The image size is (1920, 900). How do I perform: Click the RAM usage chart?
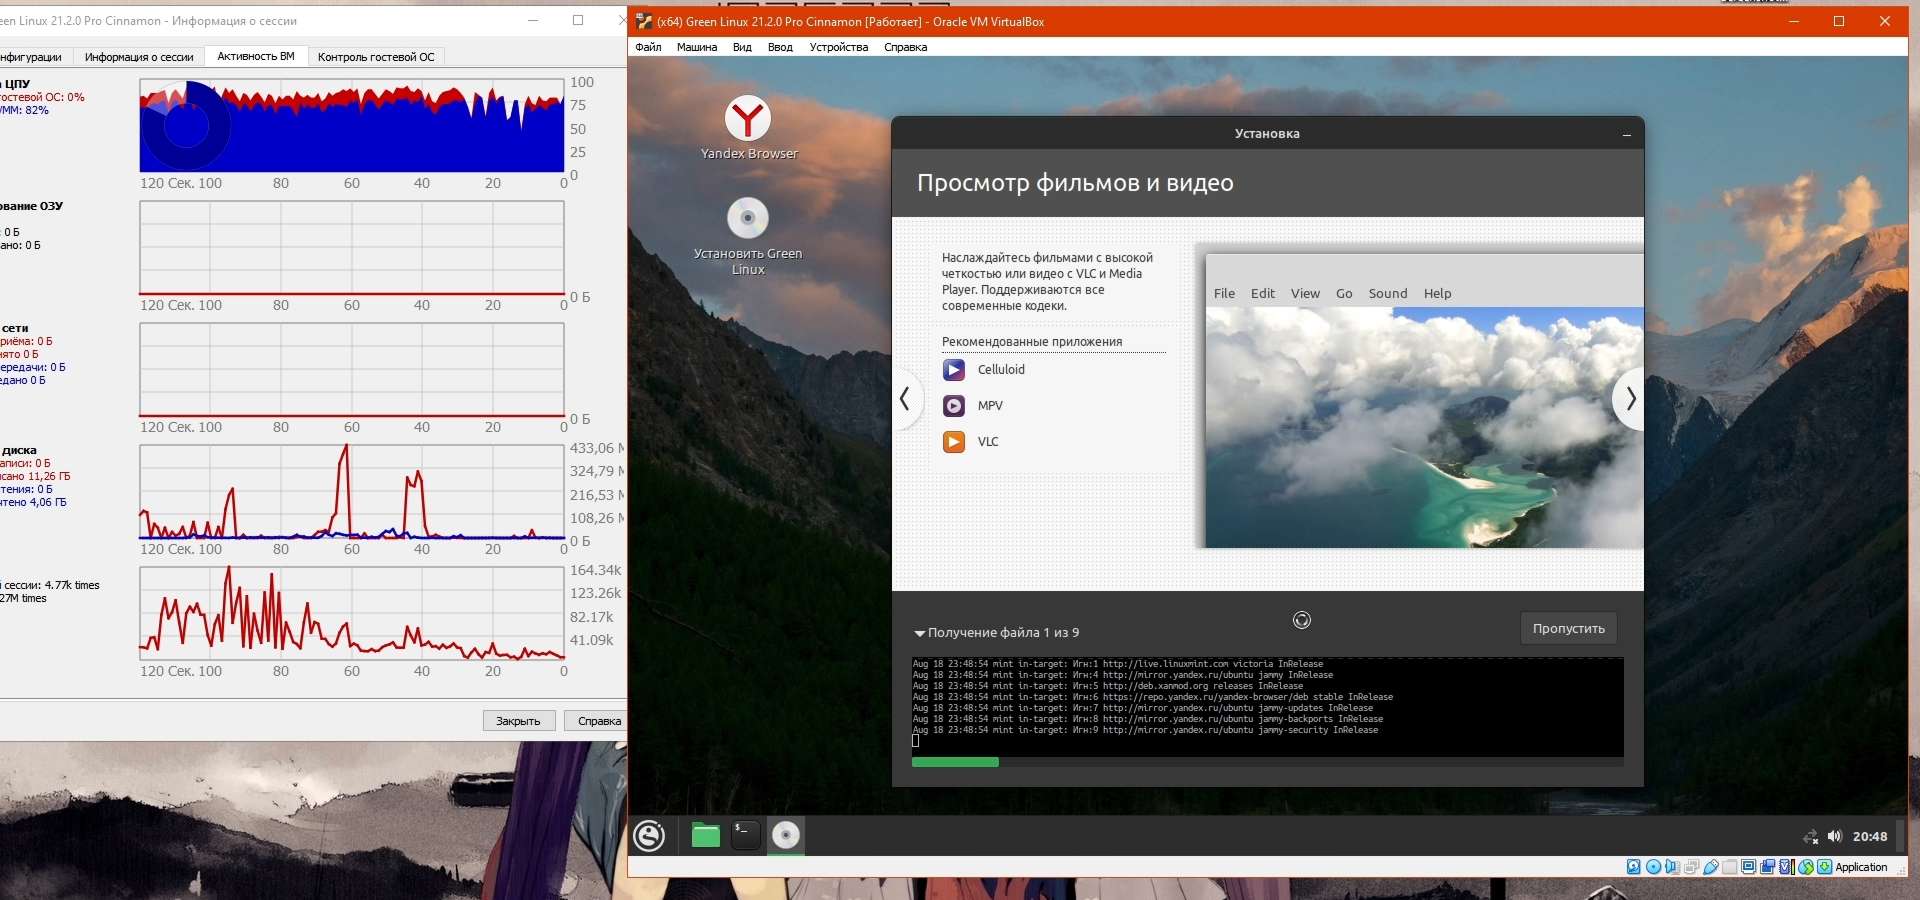point(352,248)
